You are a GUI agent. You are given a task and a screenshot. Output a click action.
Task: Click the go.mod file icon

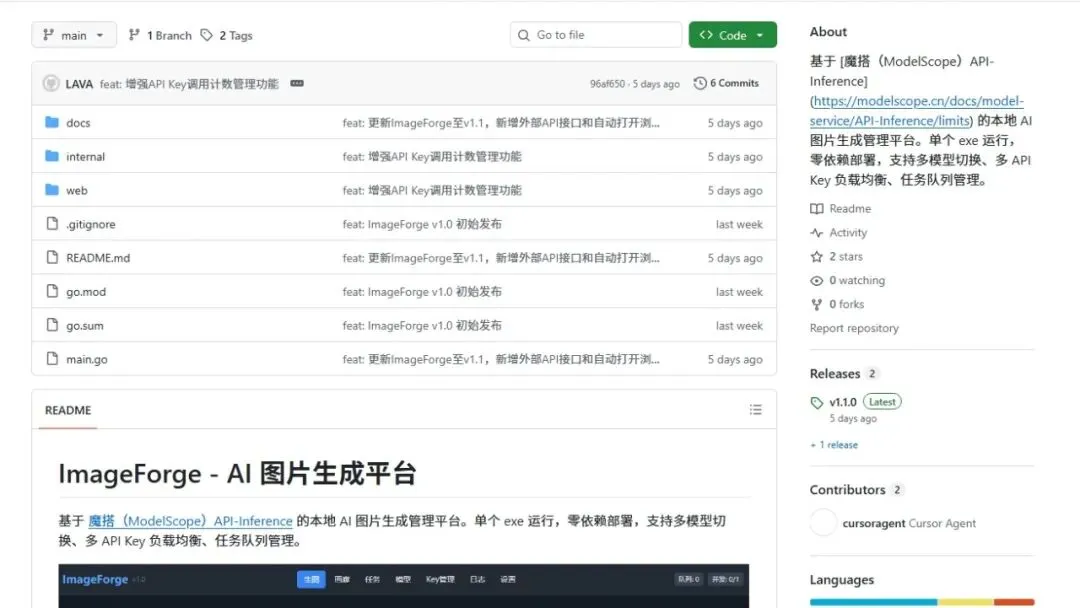coord(52,291)
